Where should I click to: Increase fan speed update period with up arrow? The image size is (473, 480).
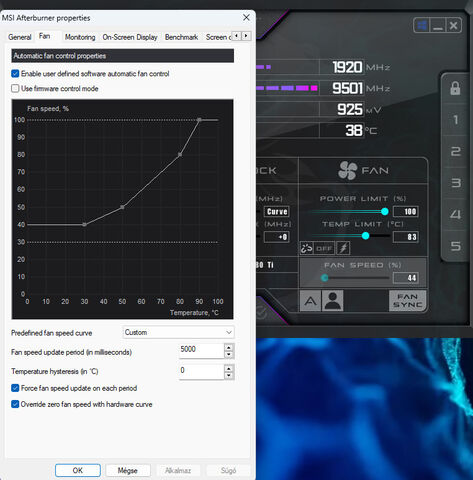229,347
